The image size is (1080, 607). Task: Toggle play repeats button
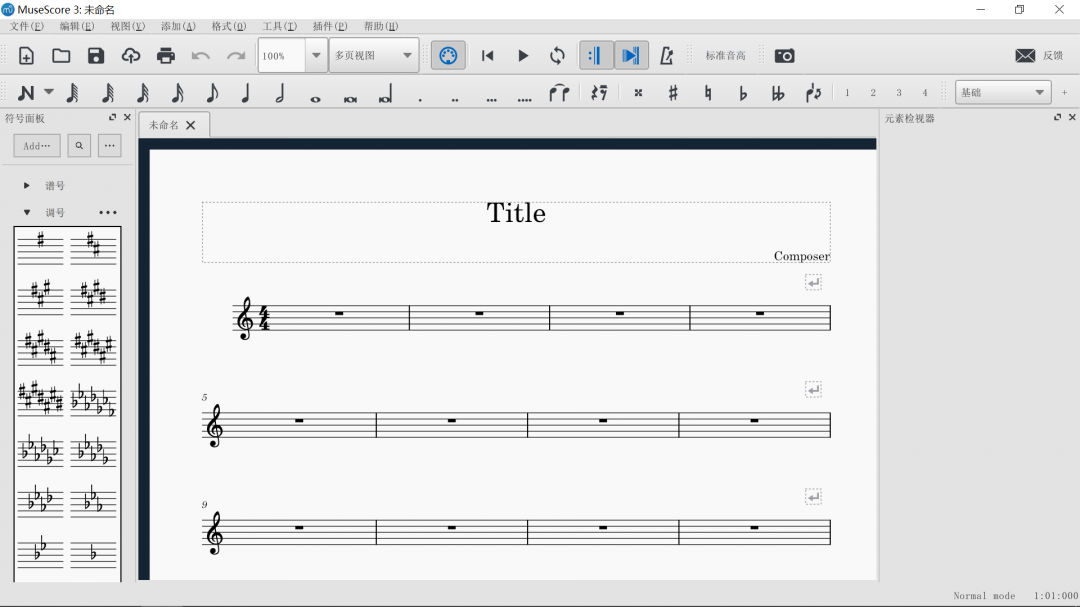click(x=596, y=56)
